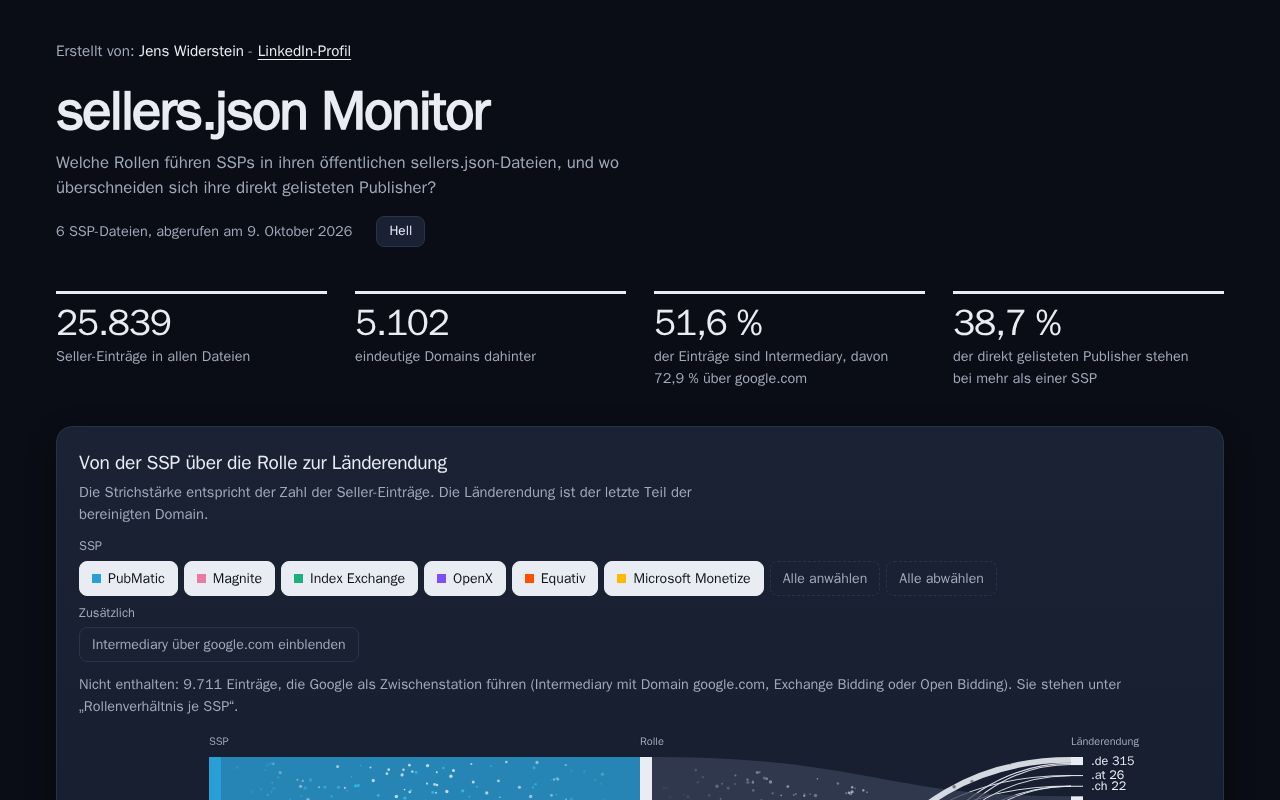Image resolution: width=1280 pixels, height=800 pixels.
Task: Click the blue SSP flow band in chart
Action: coord(430,778)
